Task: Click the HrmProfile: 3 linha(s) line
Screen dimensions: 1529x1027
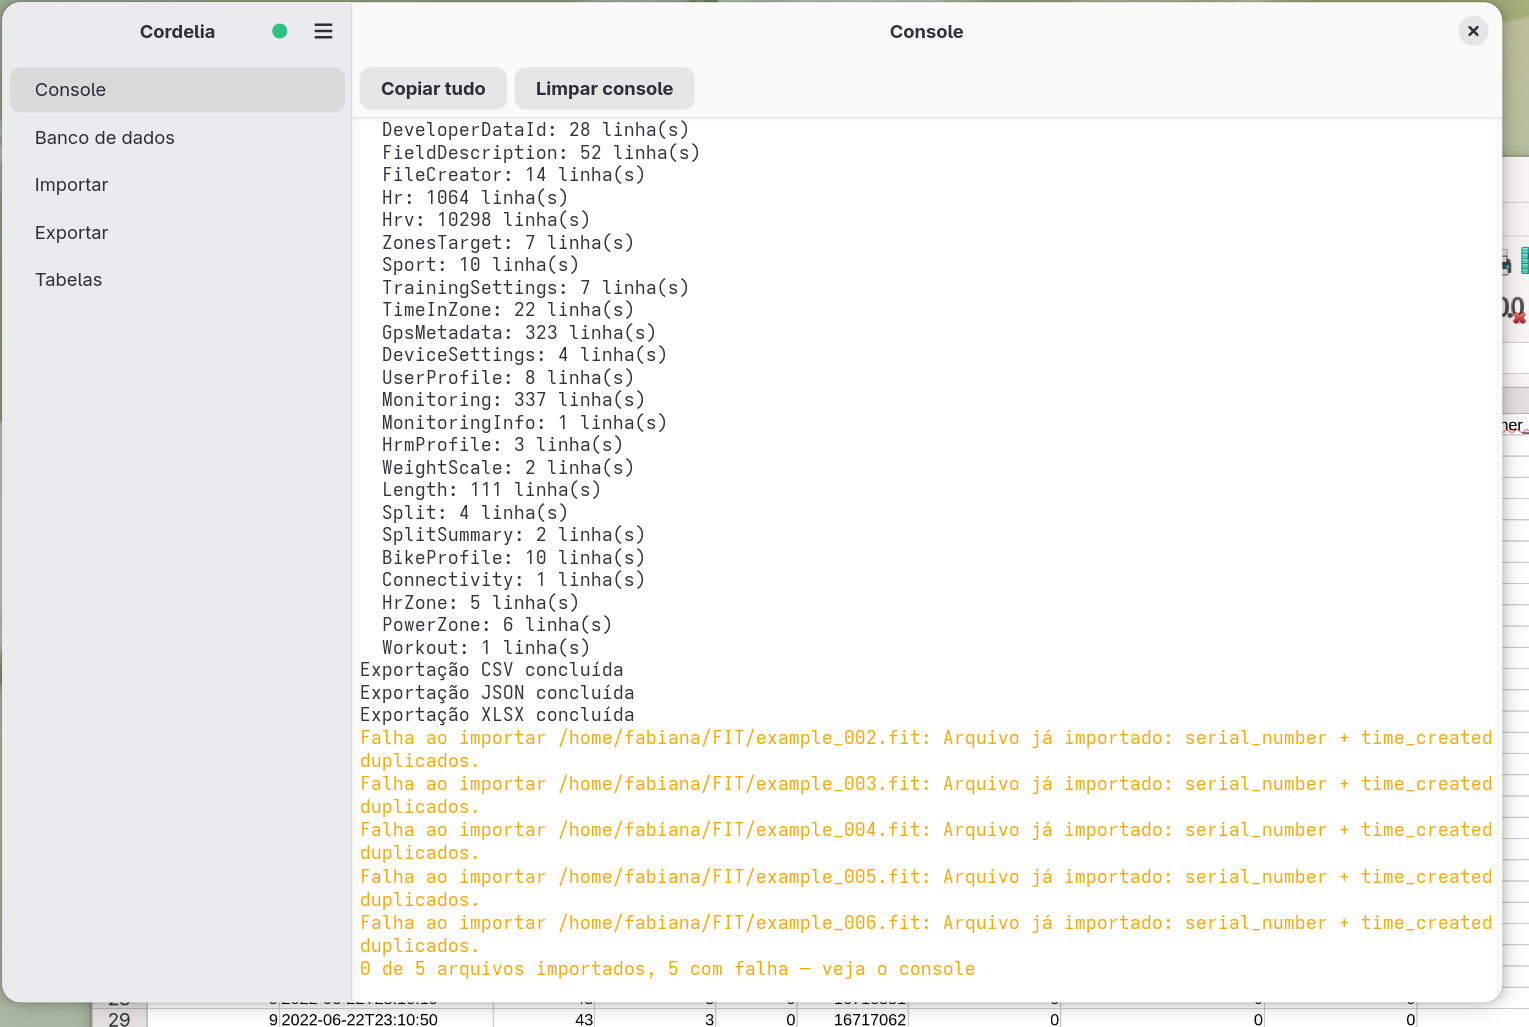Action: tap(502, 445)
